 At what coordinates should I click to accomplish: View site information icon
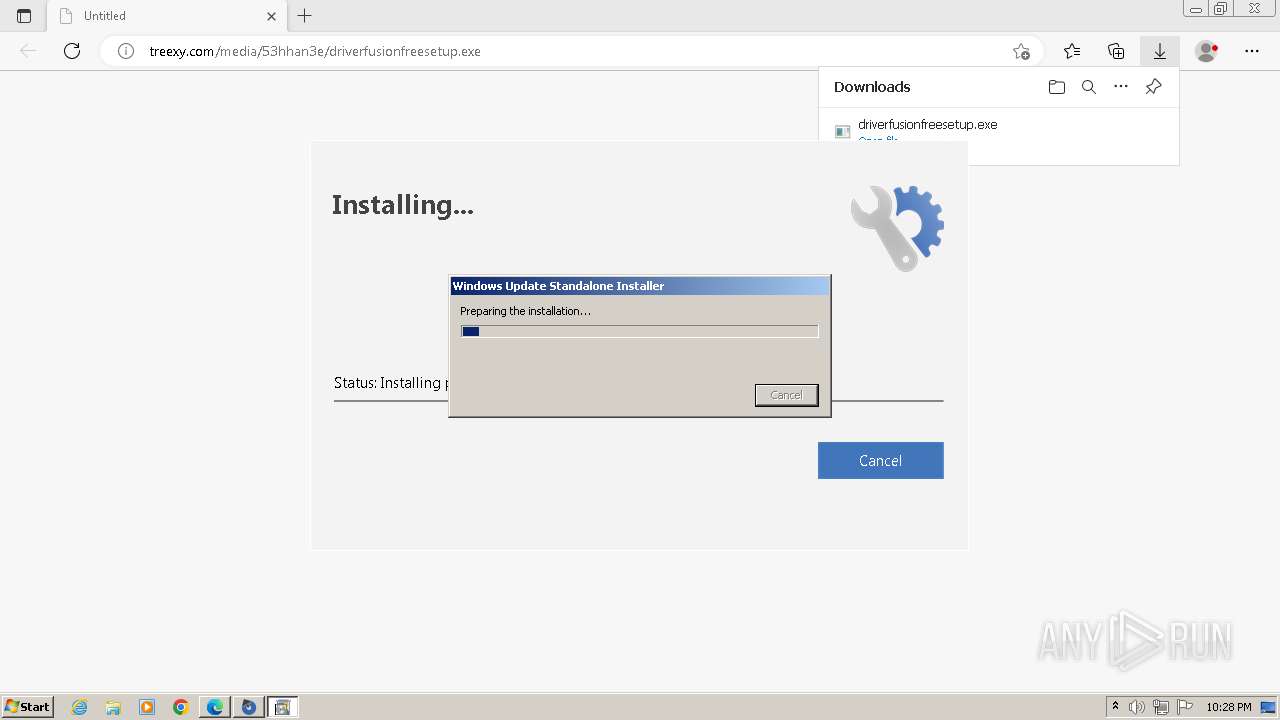[126, 51]
